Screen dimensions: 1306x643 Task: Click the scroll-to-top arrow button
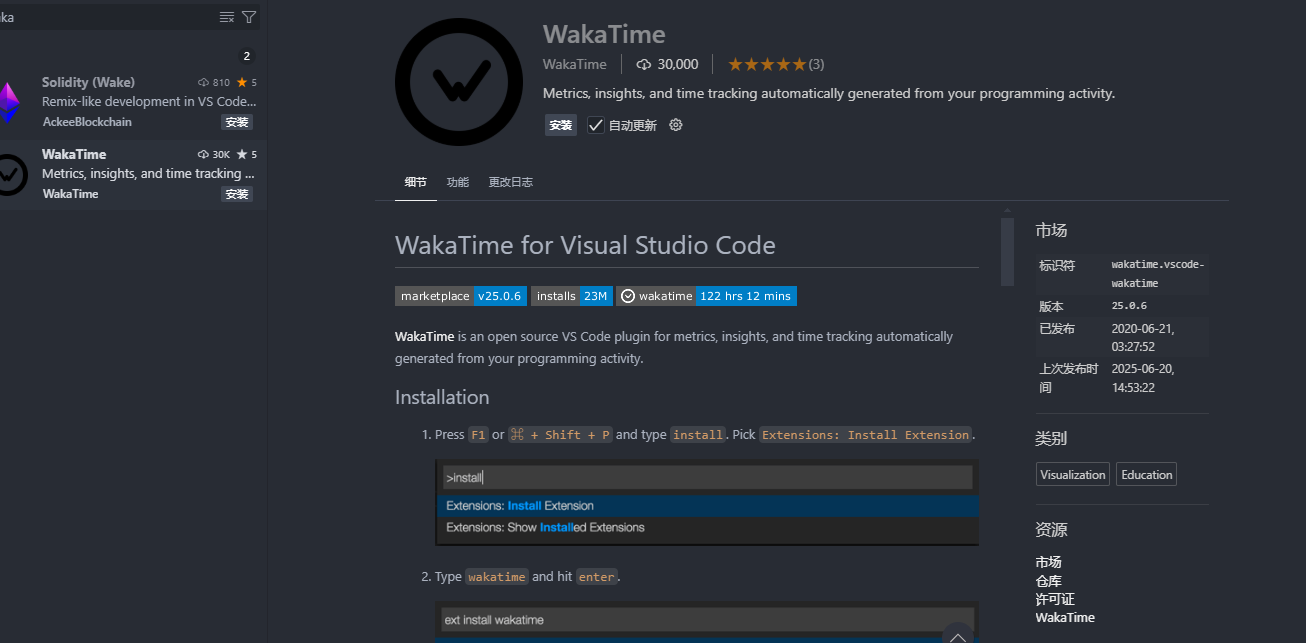click(957, 635)
